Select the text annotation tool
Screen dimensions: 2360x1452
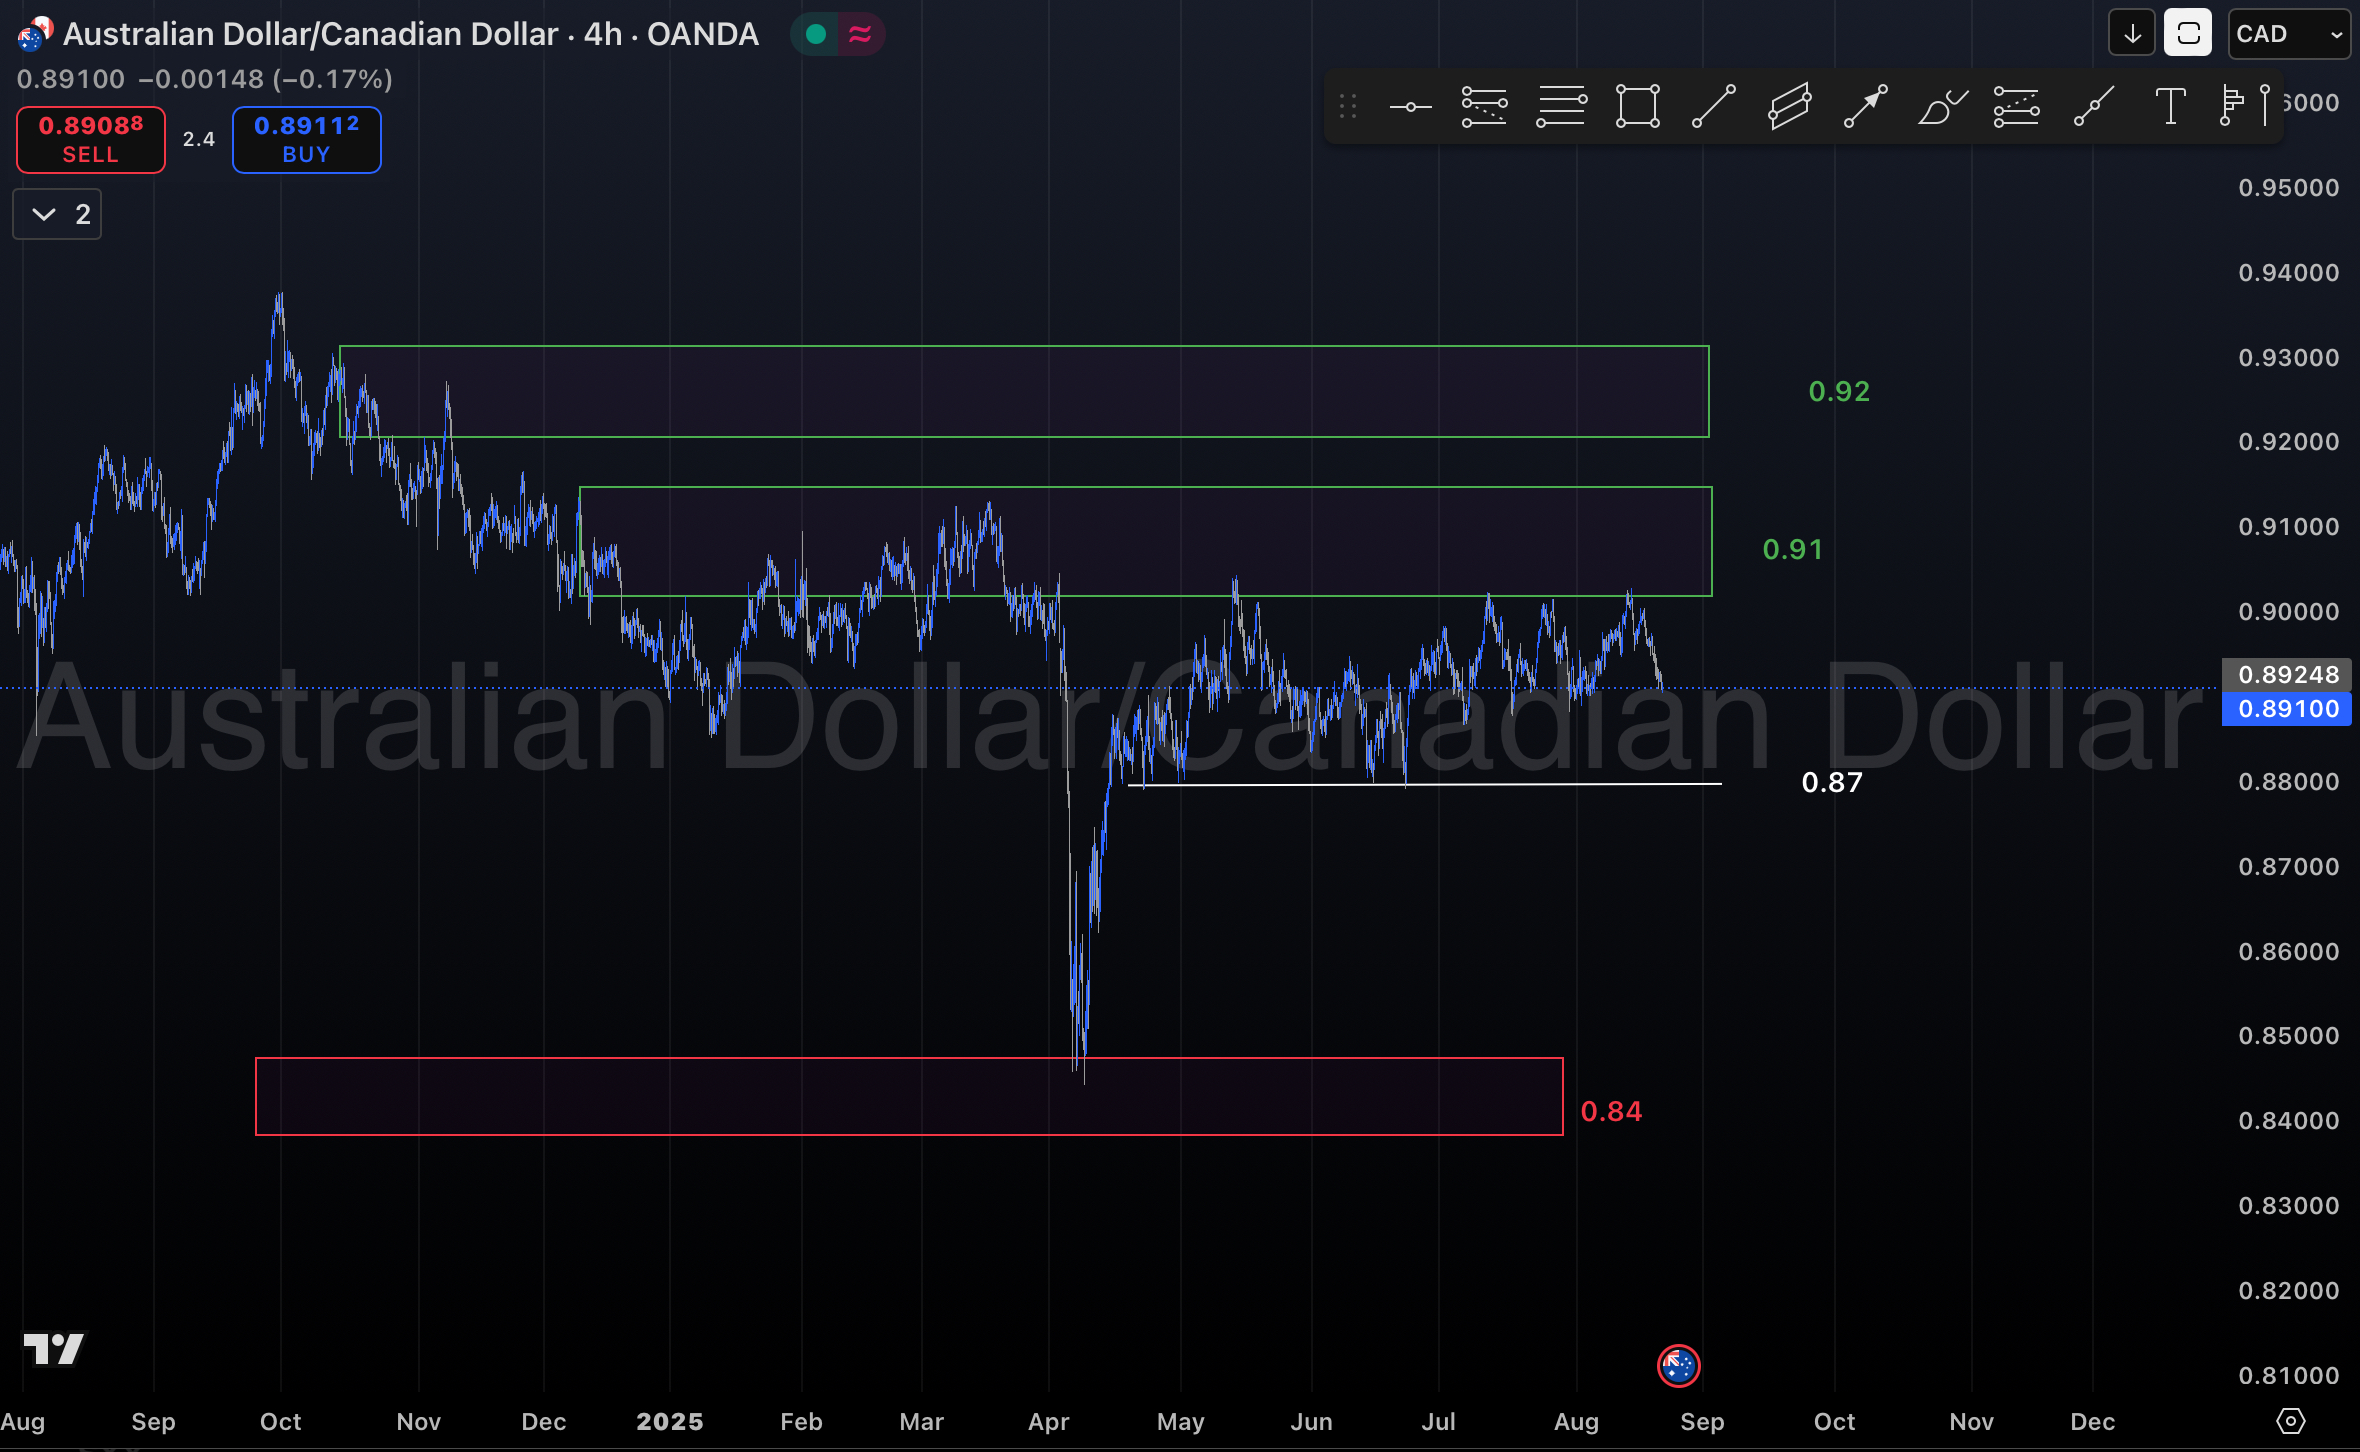[x=2169, y=107]
